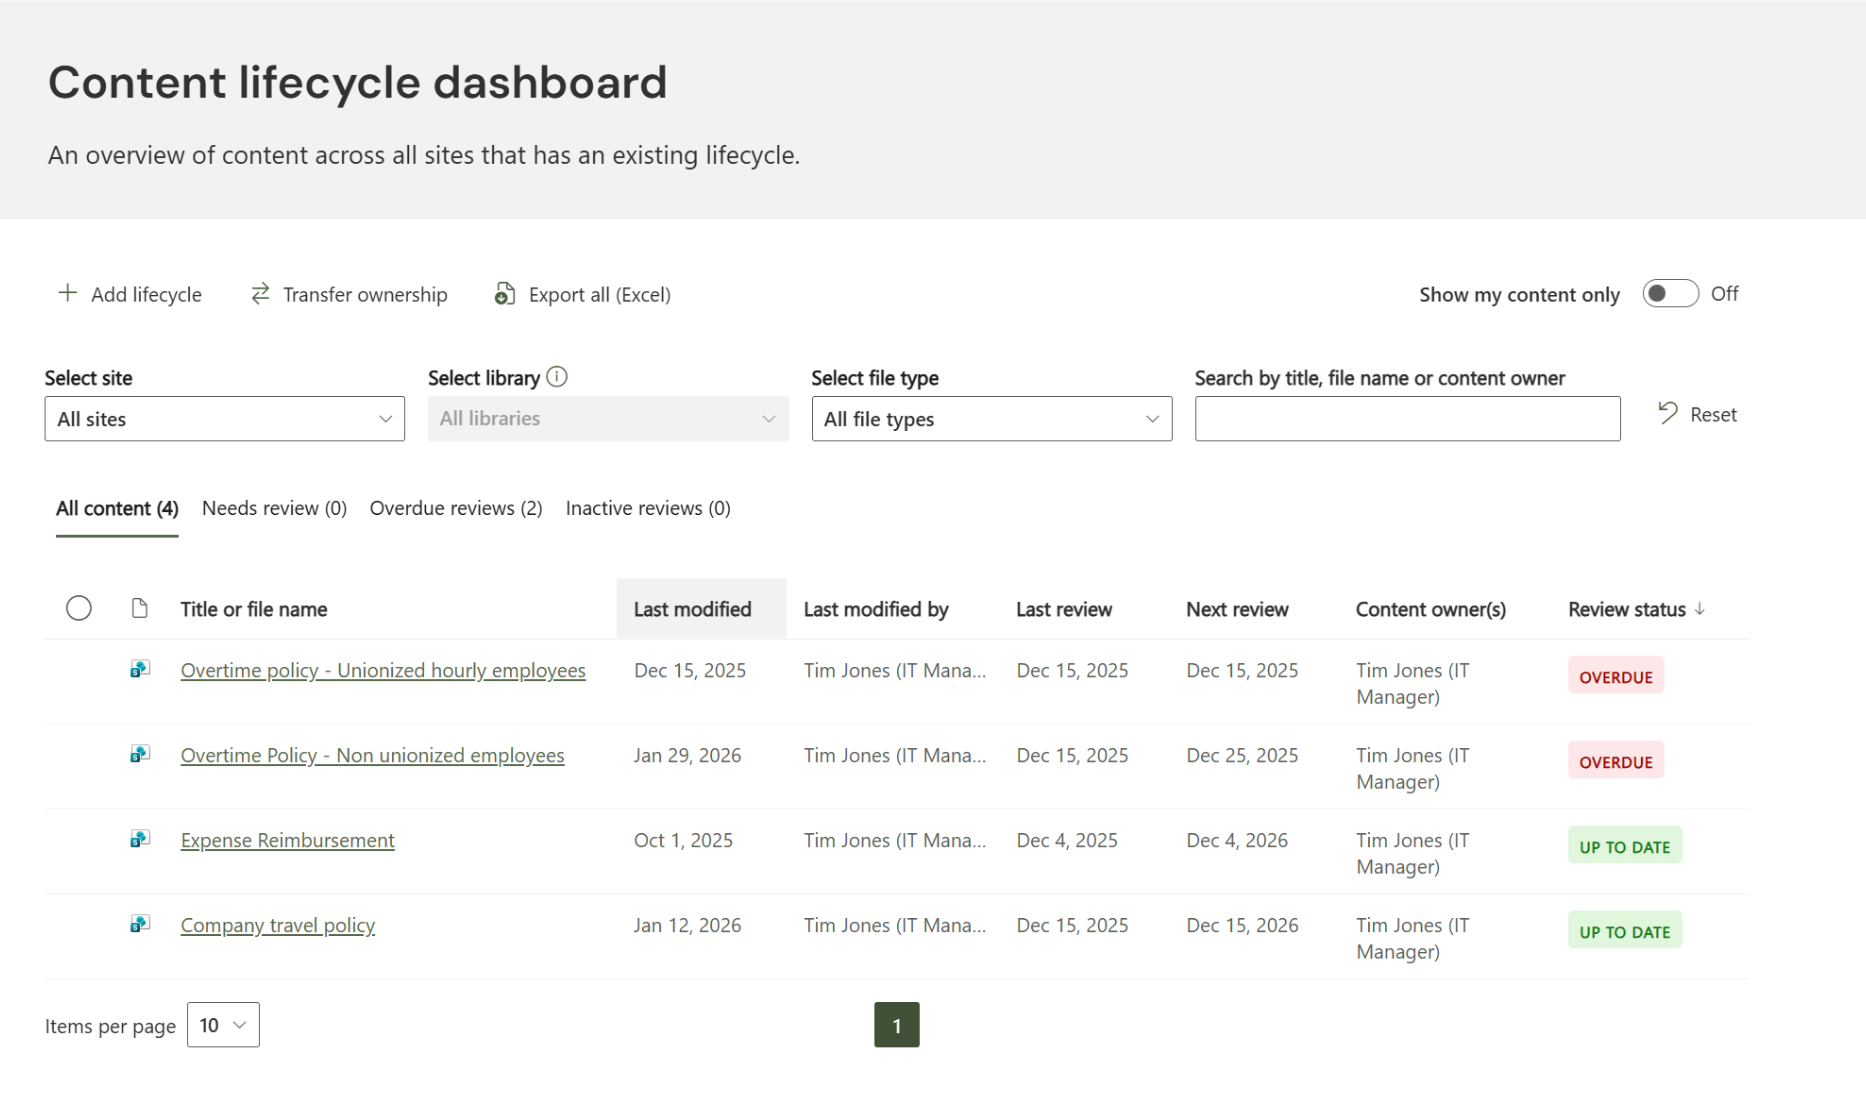Click the Select library info icon
This screenshot has height=1100, width=1866.
click(557, 377)
